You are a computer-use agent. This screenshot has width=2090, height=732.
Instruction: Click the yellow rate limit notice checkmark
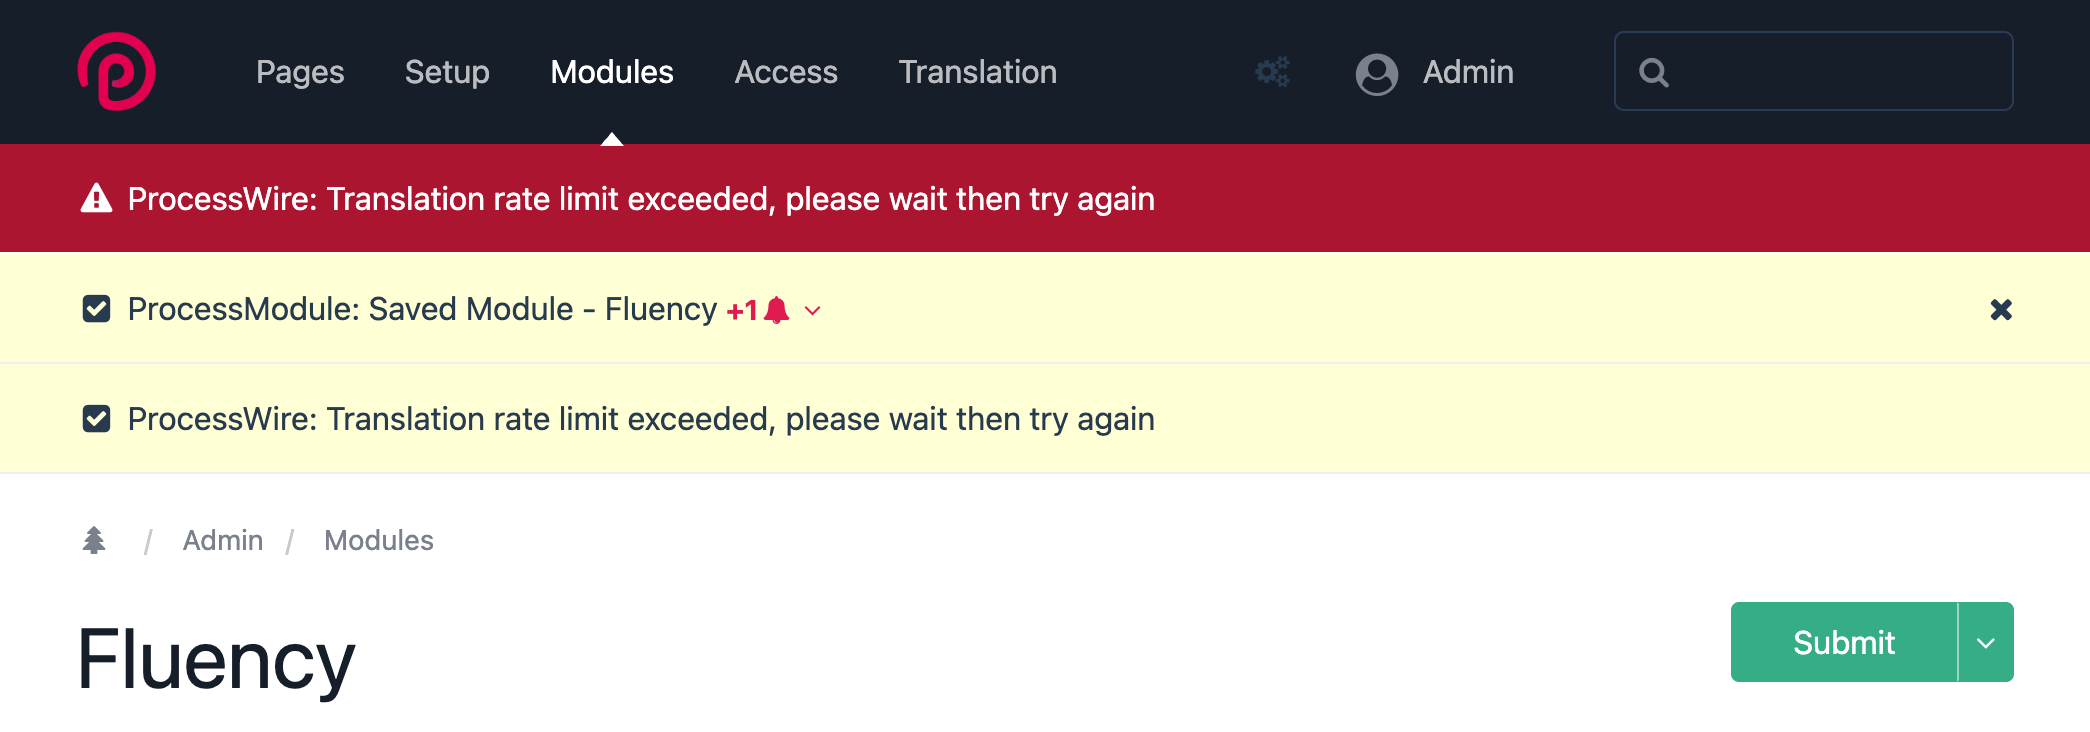(96, 419)
